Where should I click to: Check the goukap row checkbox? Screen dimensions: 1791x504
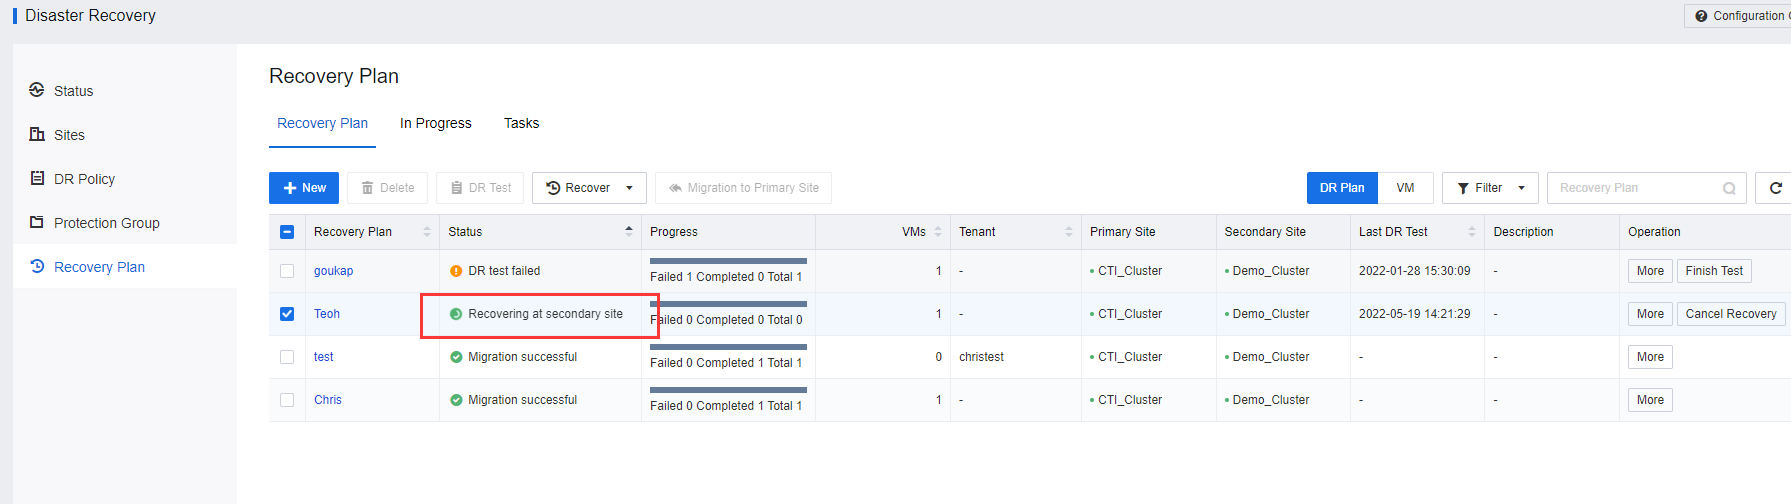(287, 271)
